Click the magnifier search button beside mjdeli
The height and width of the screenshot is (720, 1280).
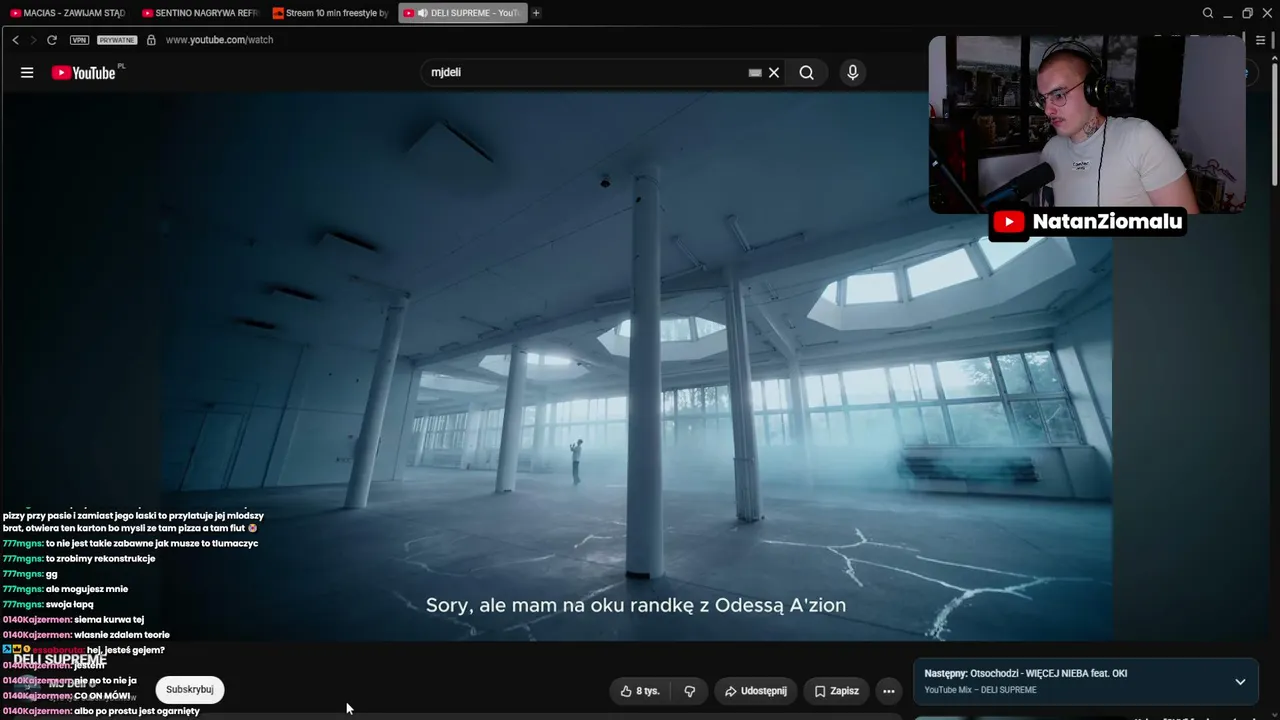coord(806,72)
